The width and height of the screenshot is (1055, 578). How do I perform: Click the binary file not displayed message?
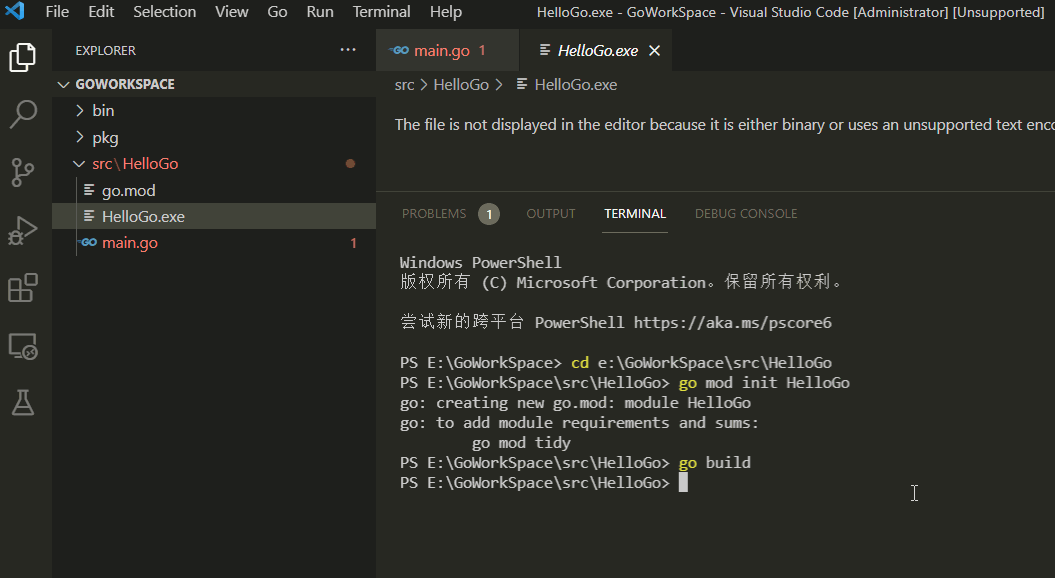(x=725, y=124)
